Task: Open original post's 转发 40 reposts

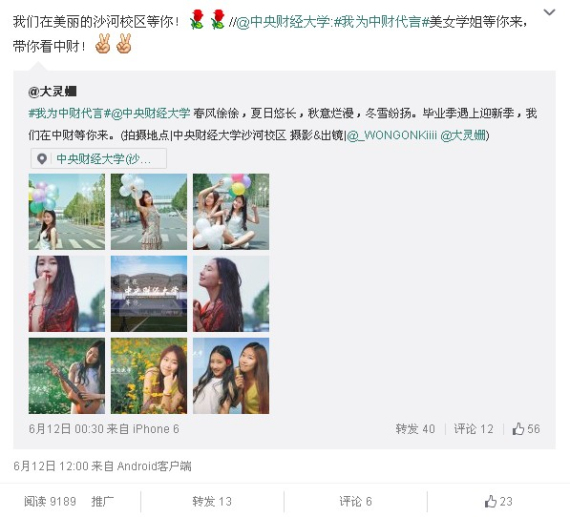Action: coord(415,429)
